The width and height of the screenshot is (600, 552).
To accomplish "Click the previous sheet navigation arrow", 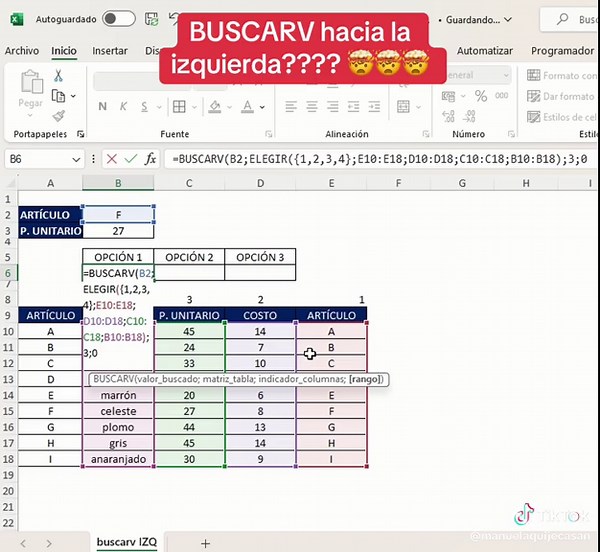I will 24,543.
